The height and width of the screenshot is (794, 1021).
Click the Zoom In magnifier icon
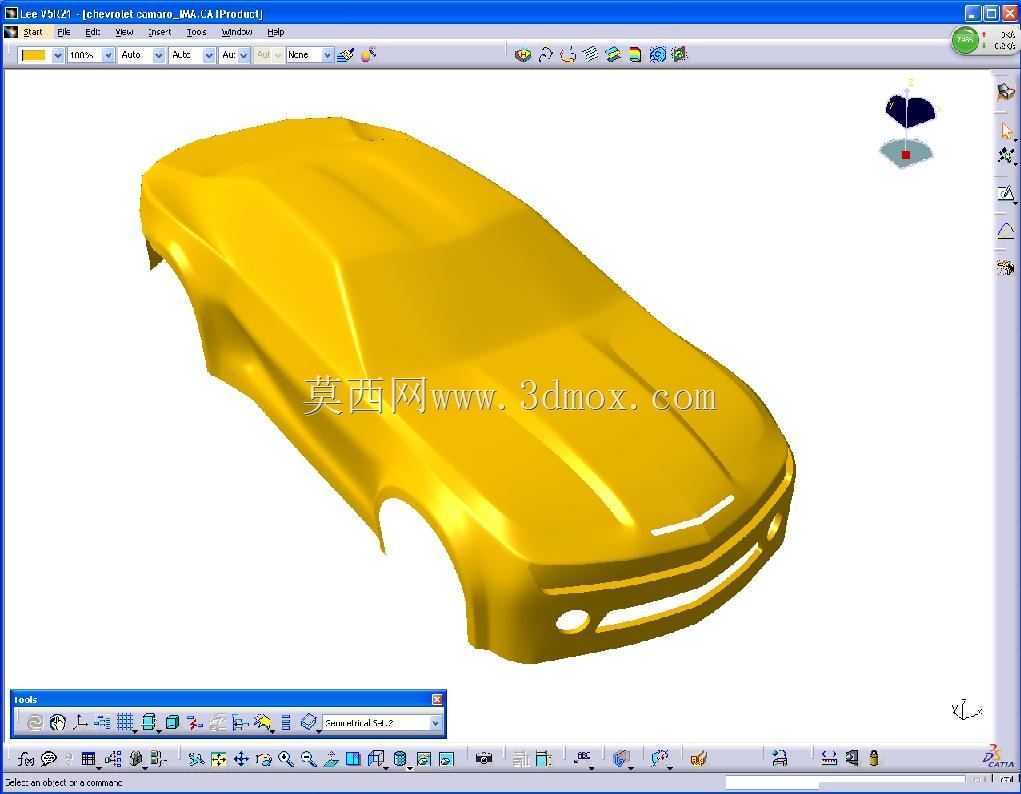pos(286,759)
